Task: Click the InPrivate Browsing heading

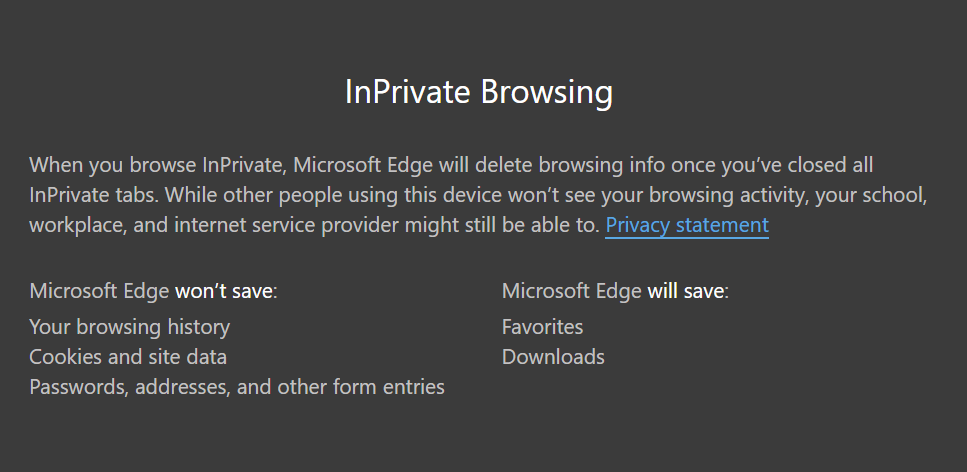Action: coord(478,92)
